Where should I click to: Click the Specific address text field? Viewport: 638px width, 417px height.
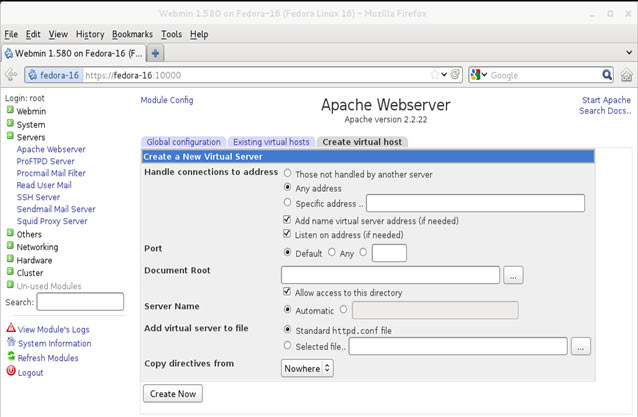[x=475, y=203]
